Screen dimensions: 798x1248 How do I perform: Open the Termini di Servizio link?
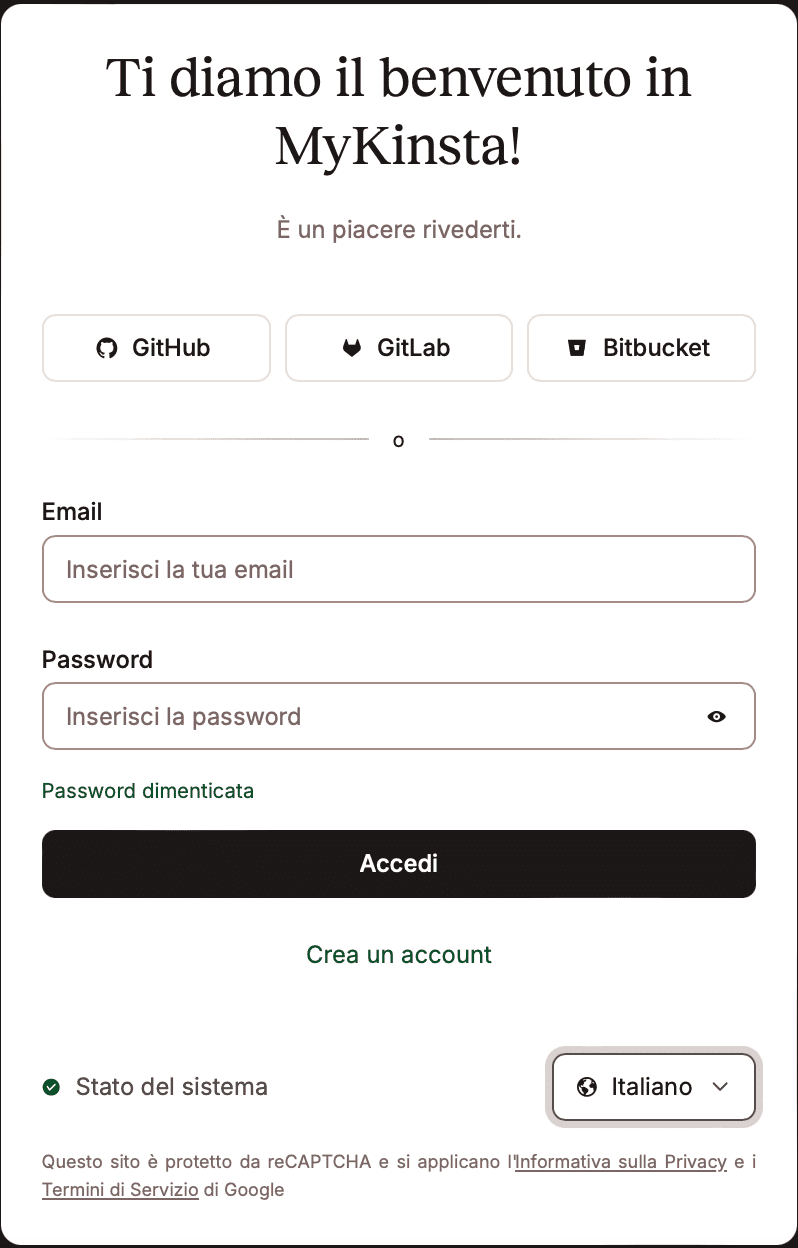[x=120, y=1190]
